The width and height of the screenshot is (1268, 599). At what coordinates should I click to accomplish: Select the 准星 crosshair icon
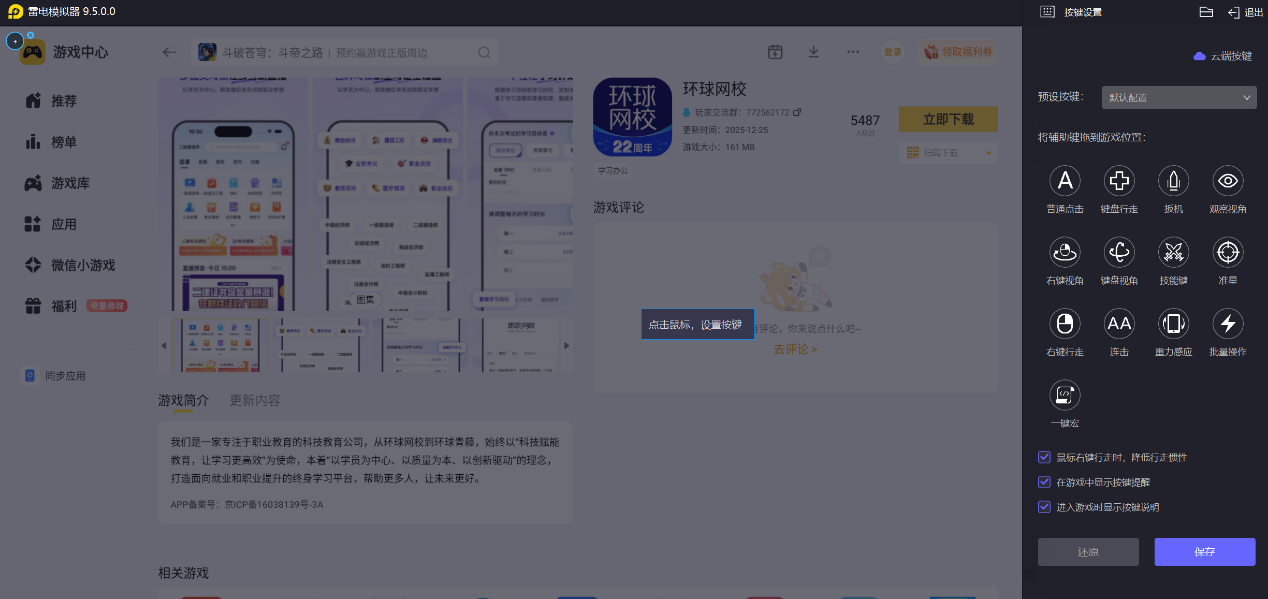click(x=1228, y=252)
